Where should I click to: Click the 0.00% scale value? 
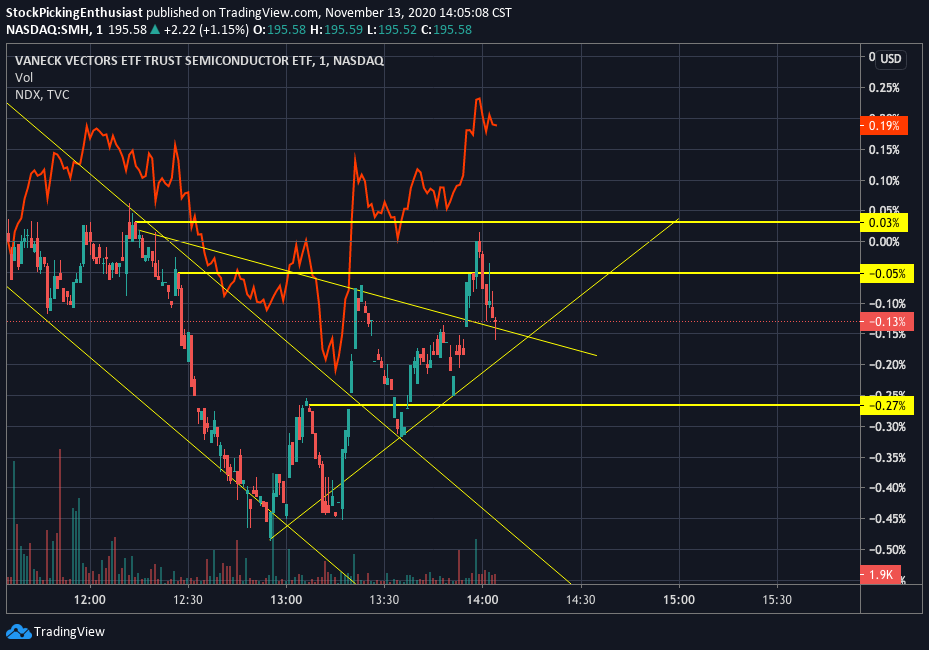click(x=884, y=242)
